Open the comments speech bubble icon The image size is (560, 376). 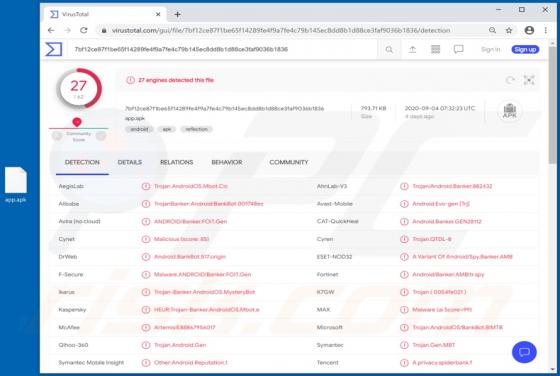459,49
